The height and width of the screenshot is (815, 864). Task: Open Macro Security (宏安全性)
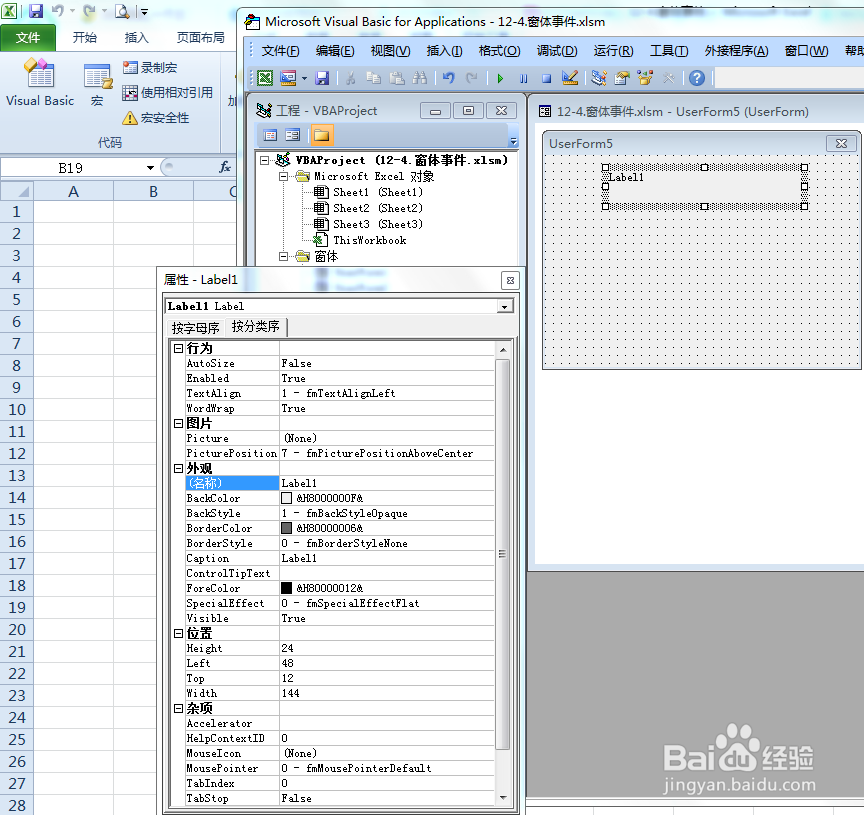click(155, 117)
